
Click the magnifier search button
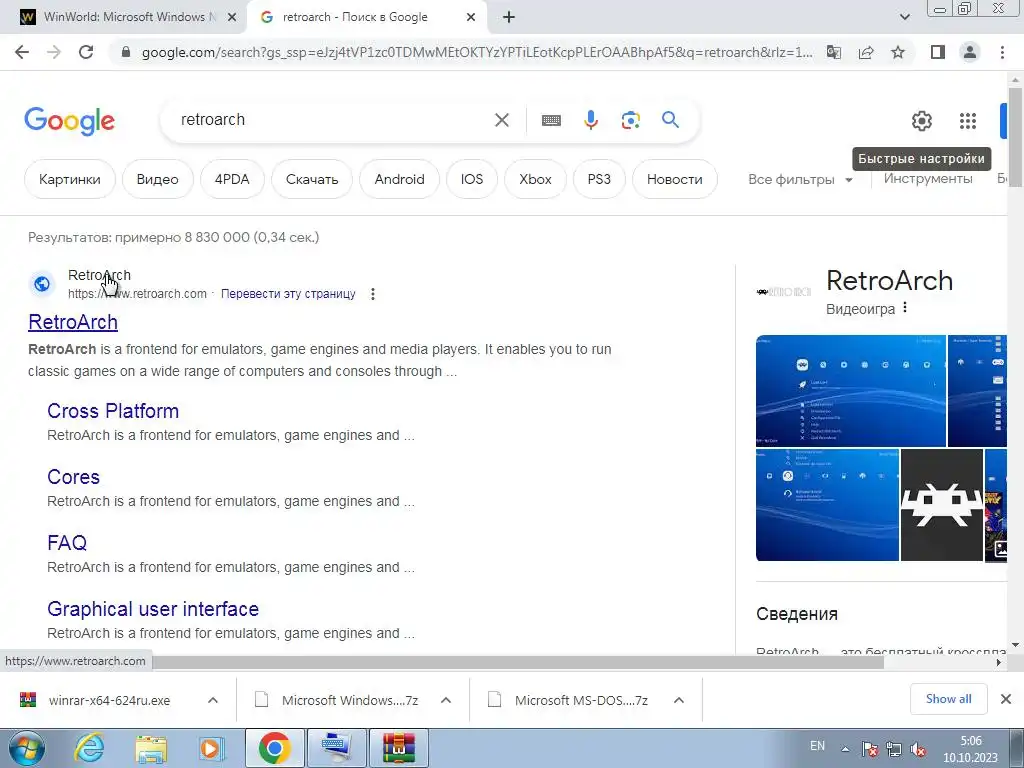click(670, 120)
